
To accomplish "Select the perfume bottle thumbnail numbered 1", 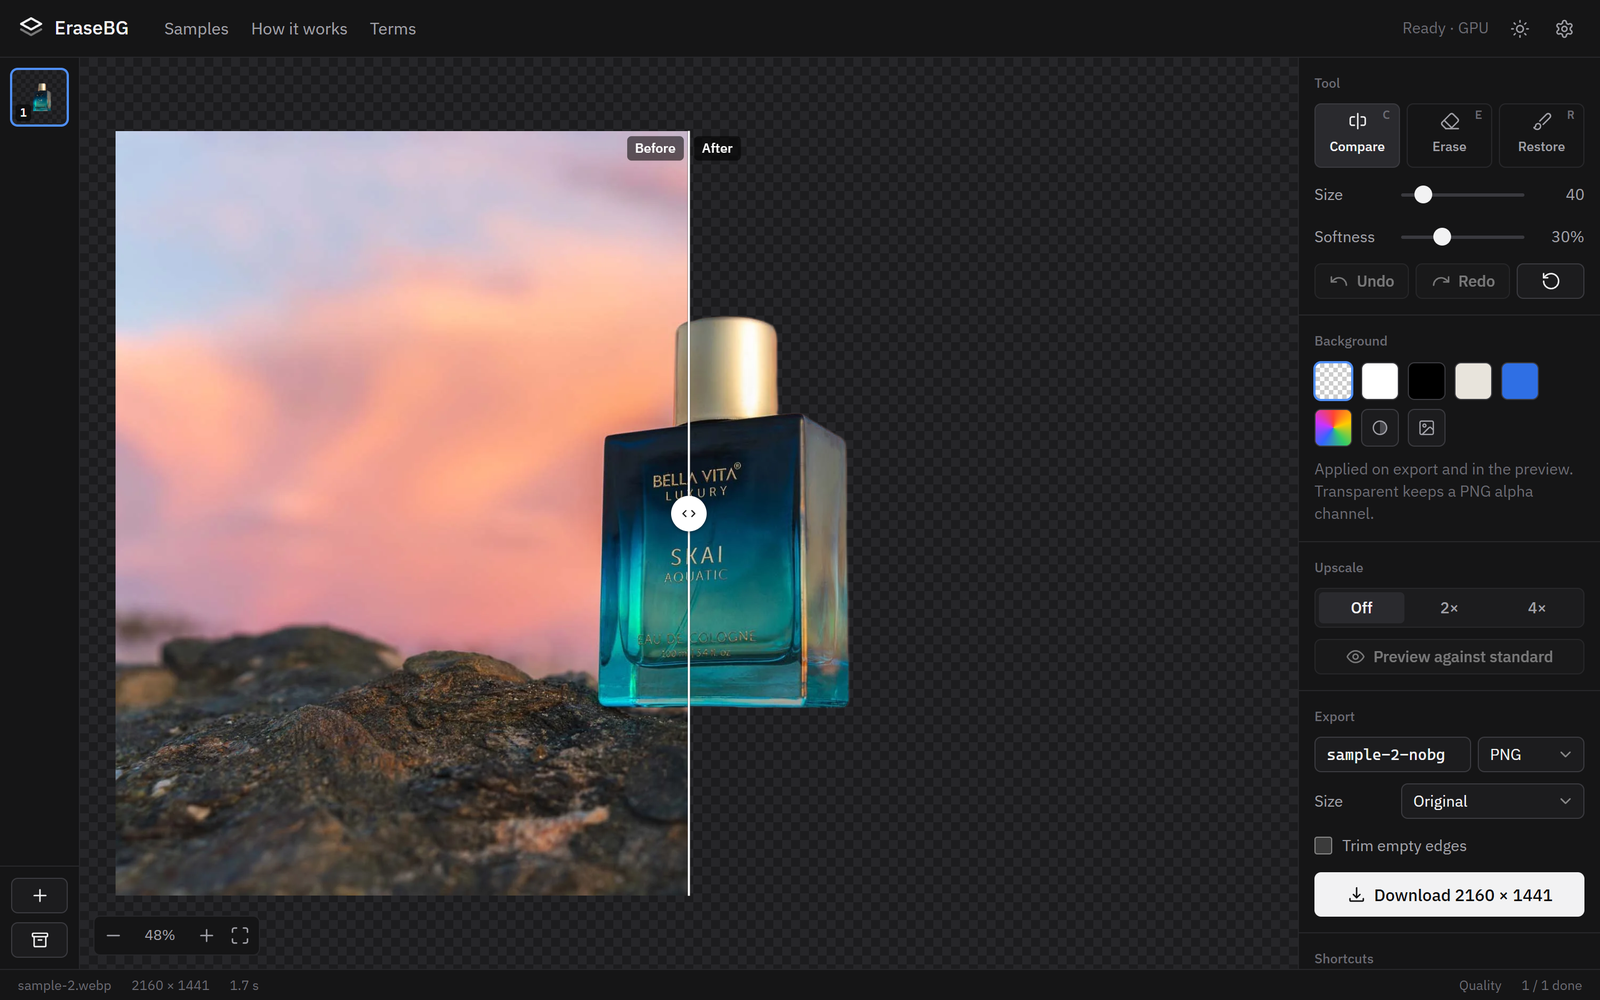I will [x=39, y=97].
